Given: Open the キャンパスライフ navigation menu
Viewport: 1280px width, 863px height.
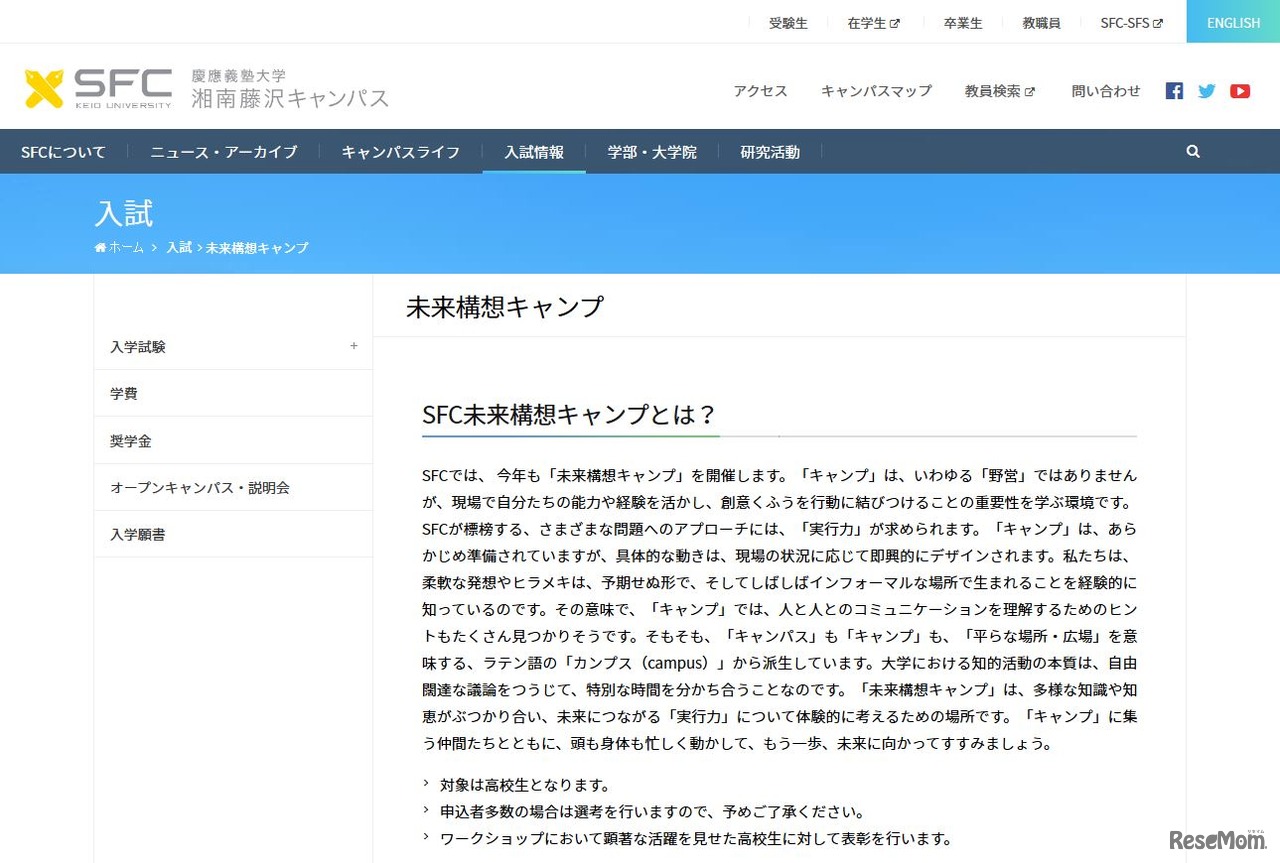Looking at the screenshot, I should pos(399,152).
